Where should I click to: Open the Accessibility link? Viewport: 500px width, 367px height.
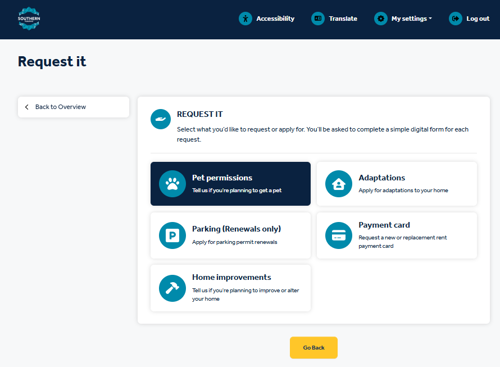pos(275,19)
